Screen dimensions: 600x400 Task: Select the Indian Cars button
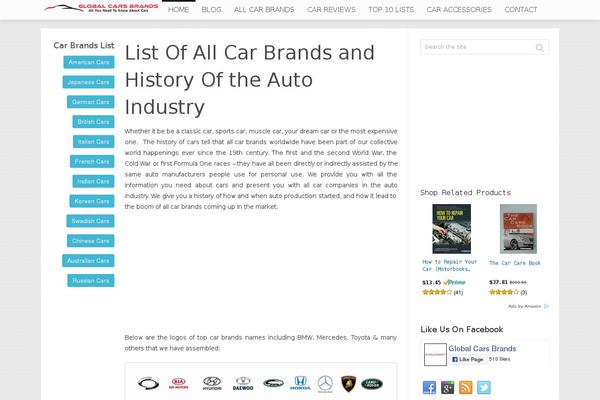coord(93,181)
